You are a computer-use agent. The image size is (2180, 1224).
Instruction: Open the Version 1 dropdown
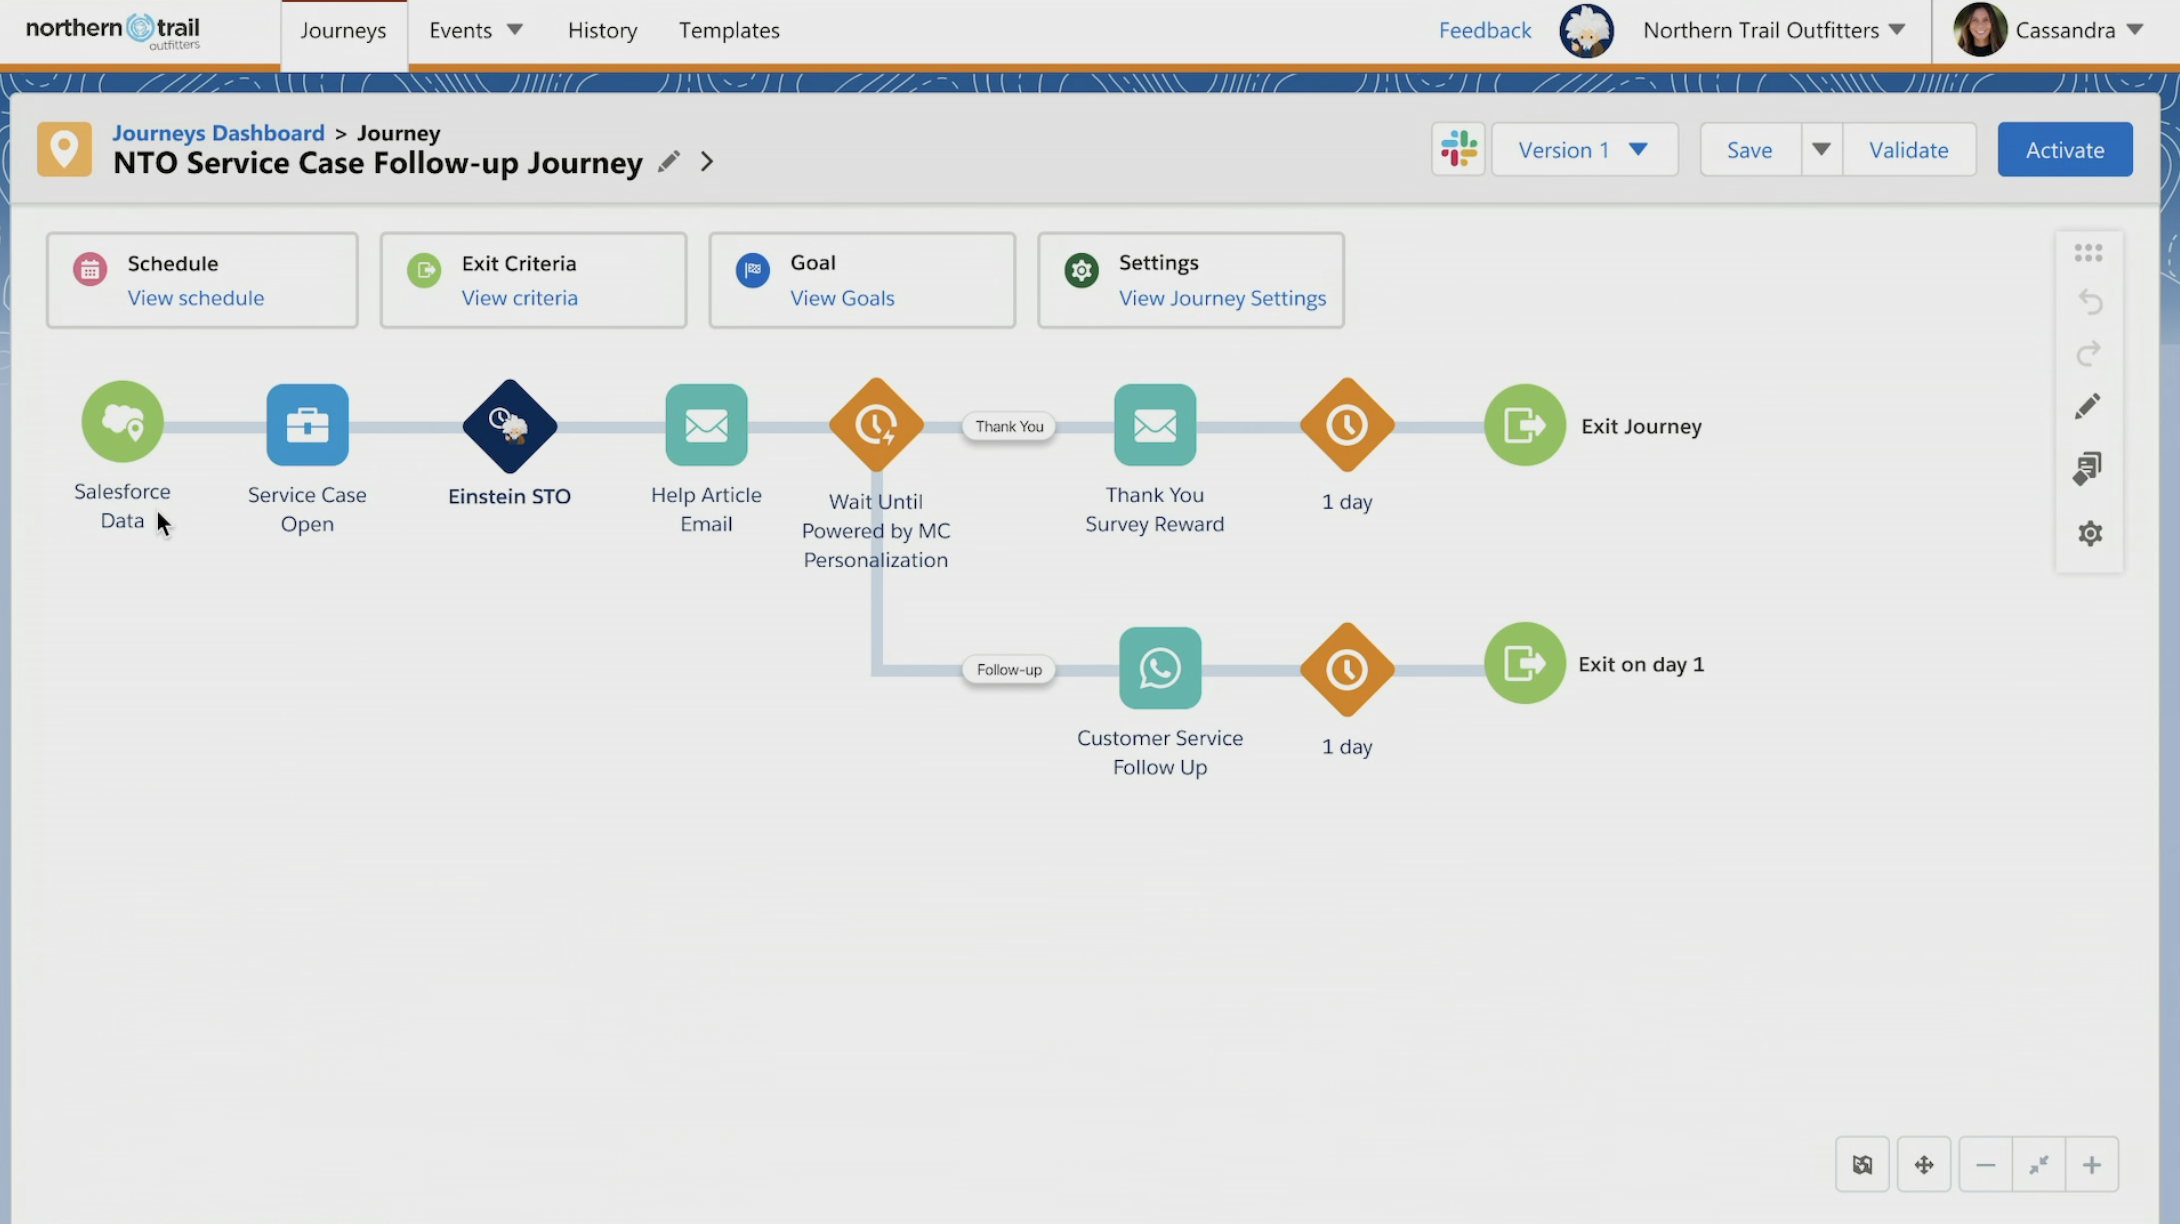pos(1584,149)
